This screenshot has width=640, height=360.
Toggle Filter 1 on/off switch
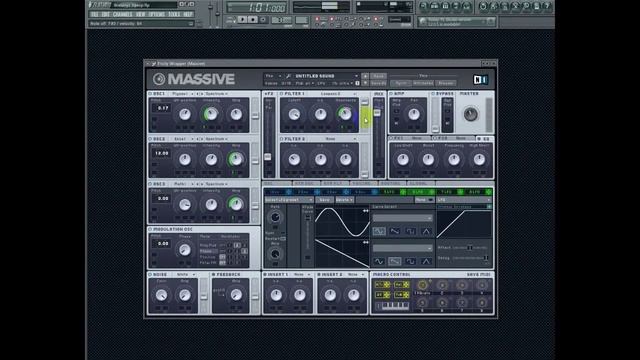point(281,94)
